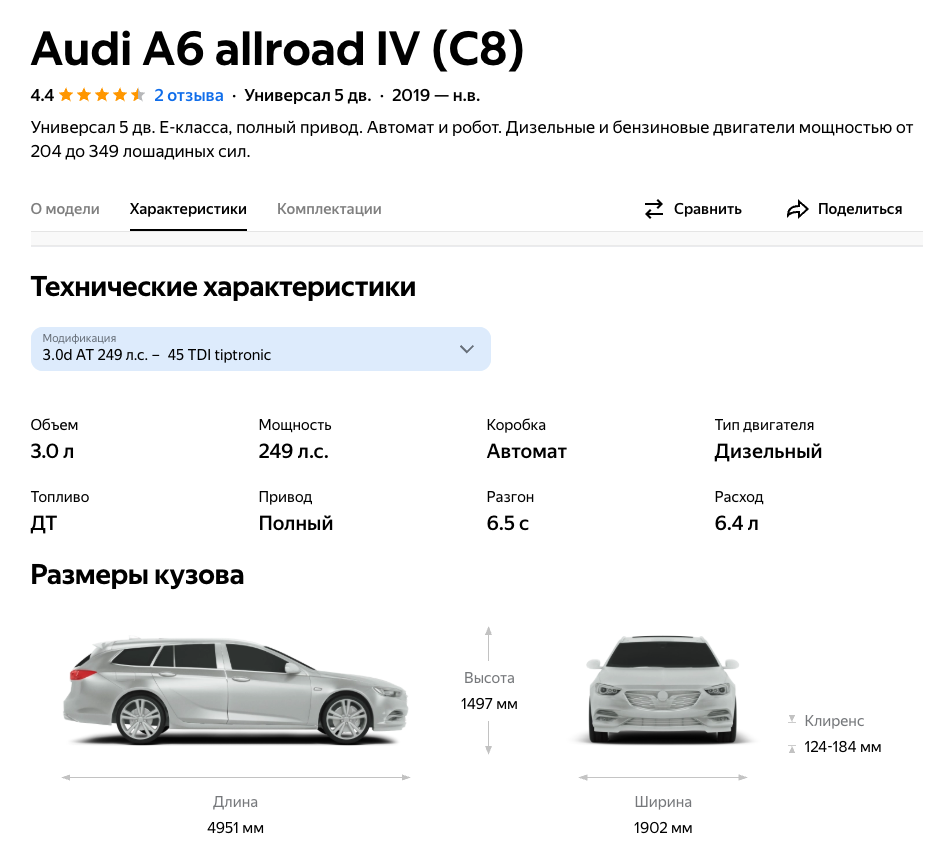Click the 'Полный' drive value
The height and width of the screenshot is (859, 931).
pyautogui.click(x=296, y=524)
